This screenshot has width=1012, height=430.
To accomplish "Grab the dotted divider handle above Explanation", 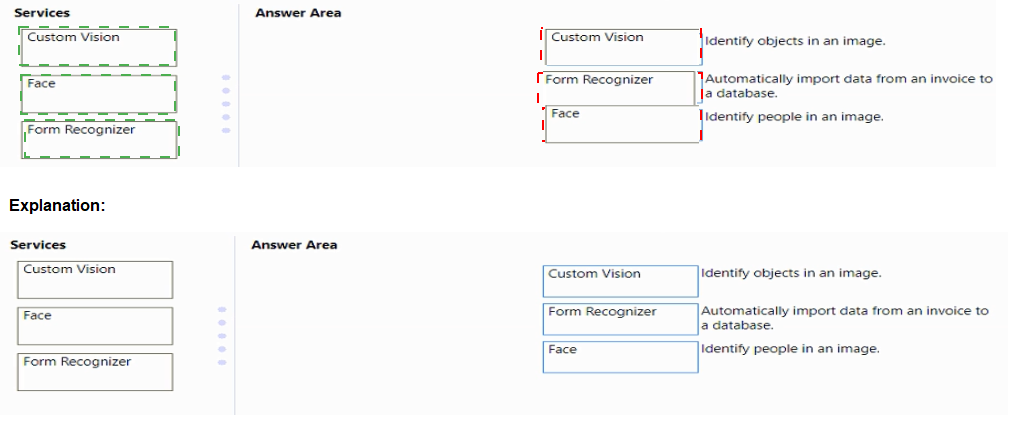I will coord(225,103).
